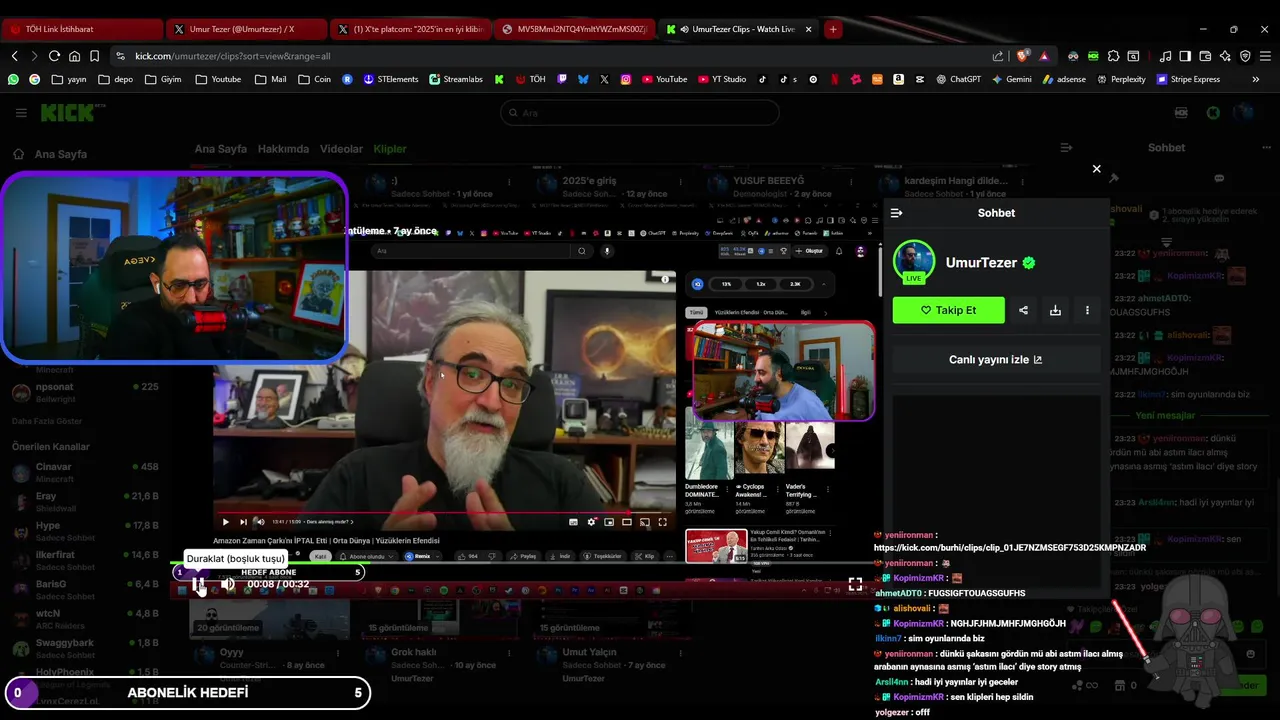This screenshot has height=720, width=1280.
Task: Open the Coin bookmarks folder
Action: pyautogui.click(x=314, y=79)
